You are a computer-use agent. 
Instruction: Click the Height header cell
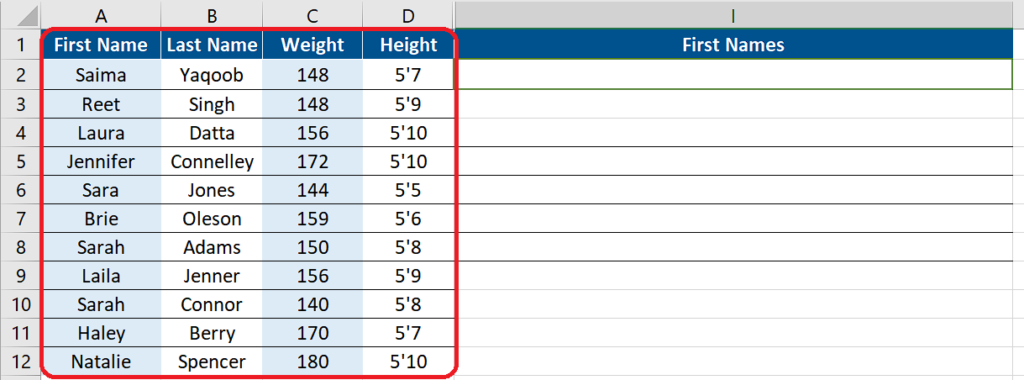click(408, 44)
